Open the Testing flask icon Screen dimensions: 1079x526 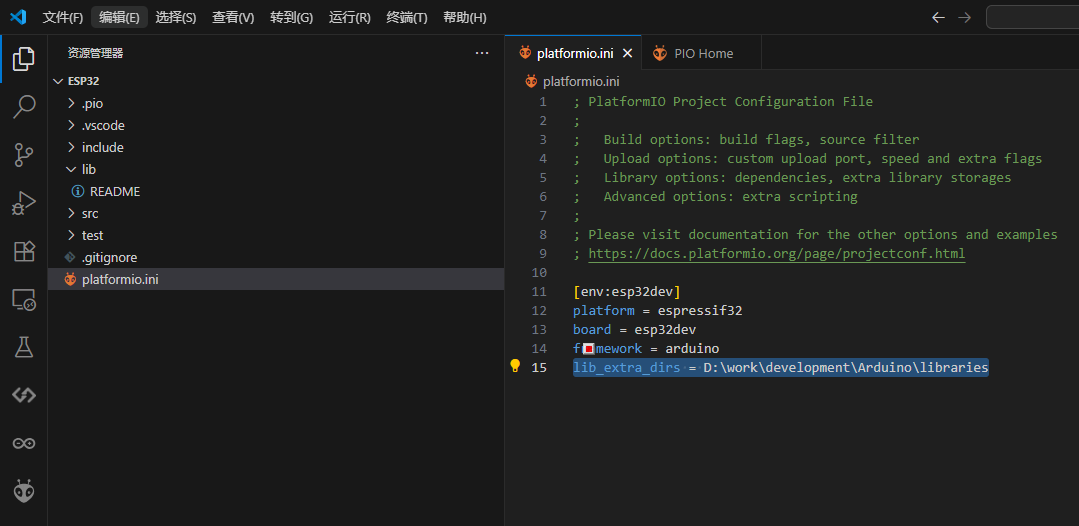tap(24, 347)
